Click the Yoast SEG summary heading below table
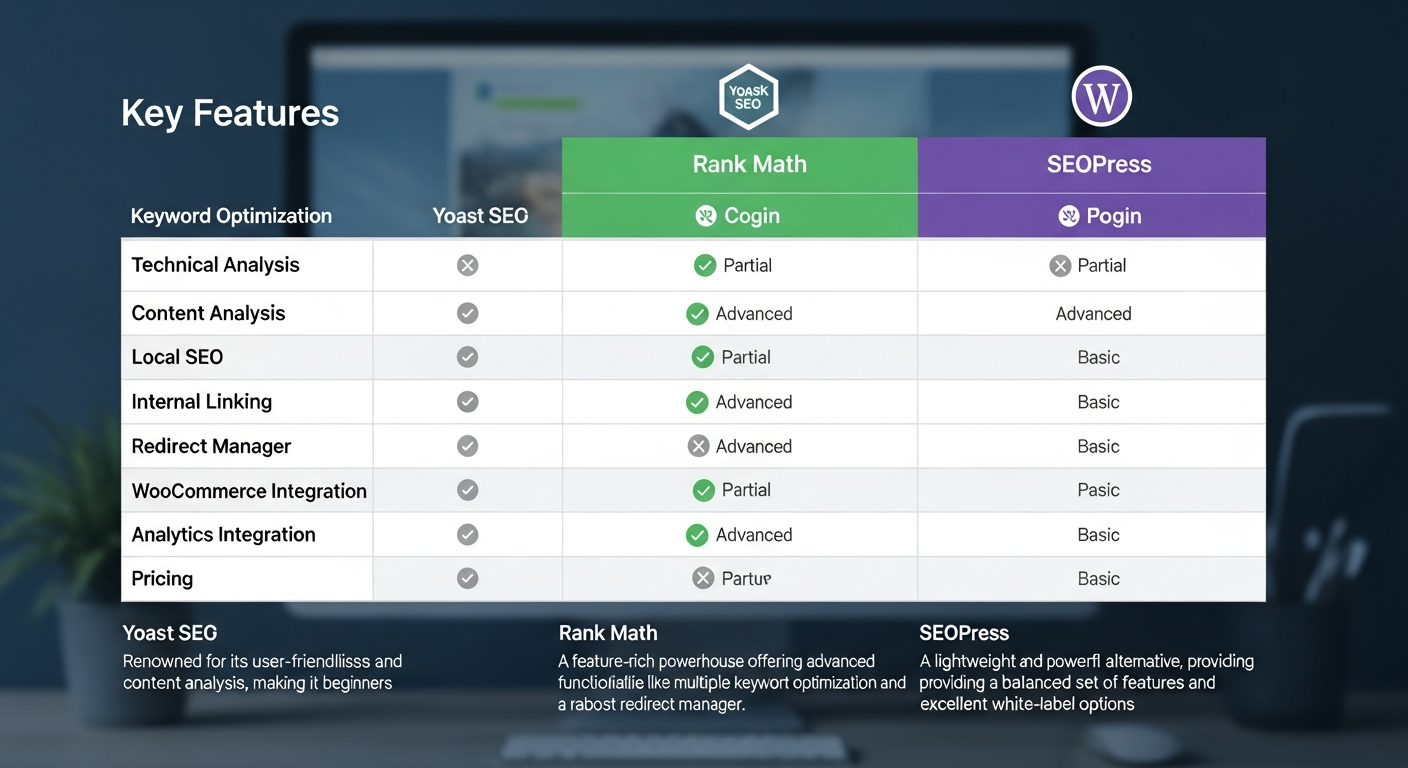 click(170, 633)
